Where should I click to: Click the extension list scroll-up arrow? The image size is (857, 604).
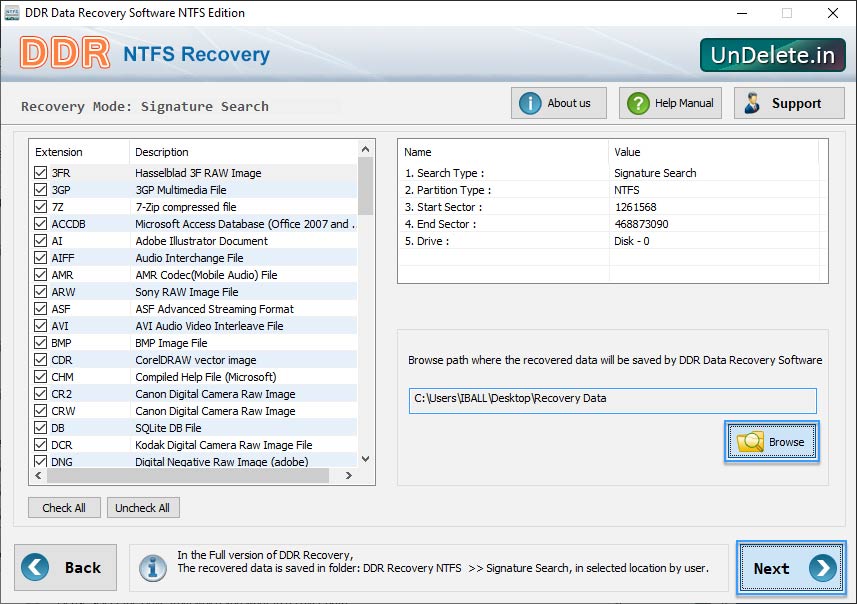point(366,149)
